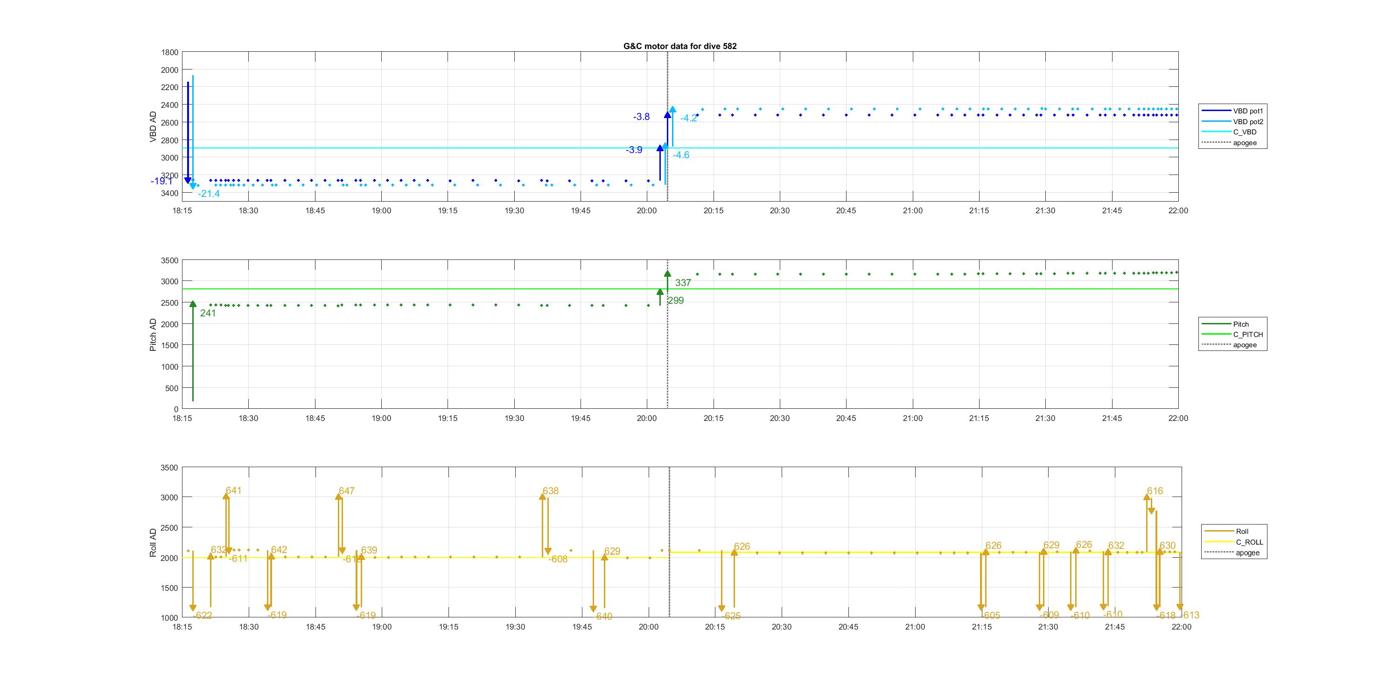Viewport: 1400px width, 693px height.
Task: Click the '-19.1' annotation in the VBD plot
Action: point(162,181)
